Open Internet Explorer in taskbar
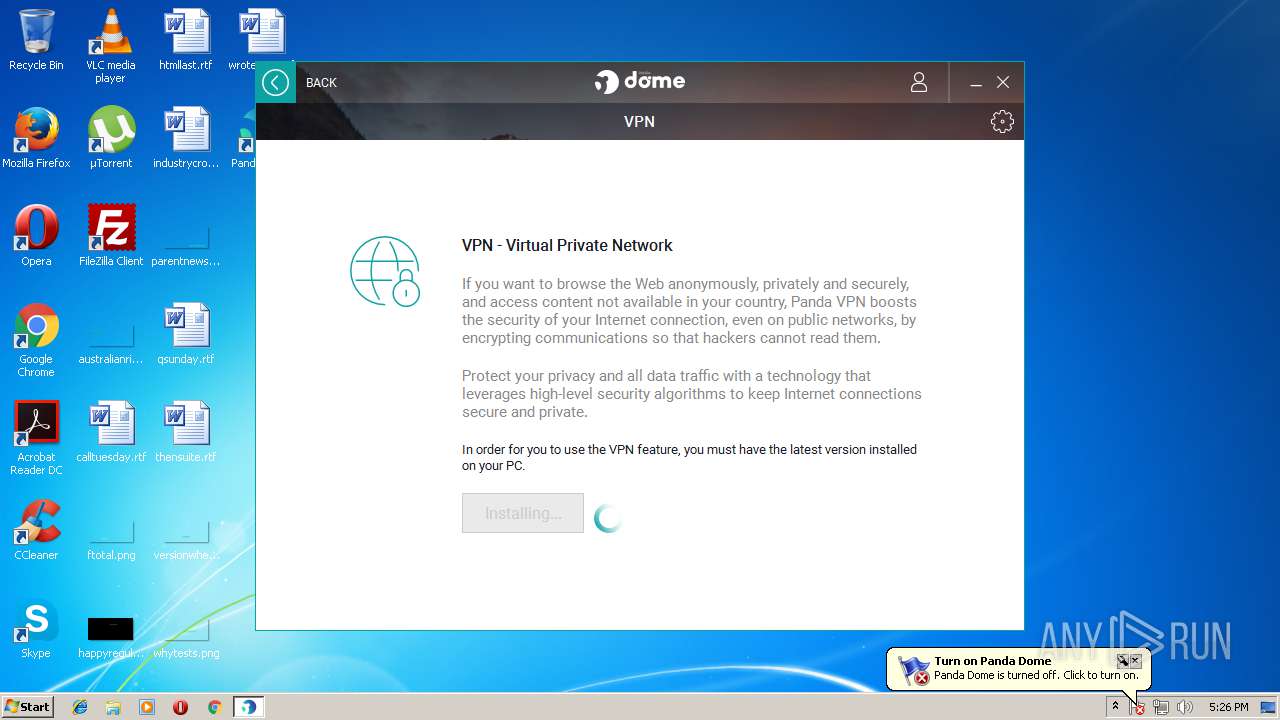Image resolution: width=1280 pixels, height=720 pixels. [80, 707]
